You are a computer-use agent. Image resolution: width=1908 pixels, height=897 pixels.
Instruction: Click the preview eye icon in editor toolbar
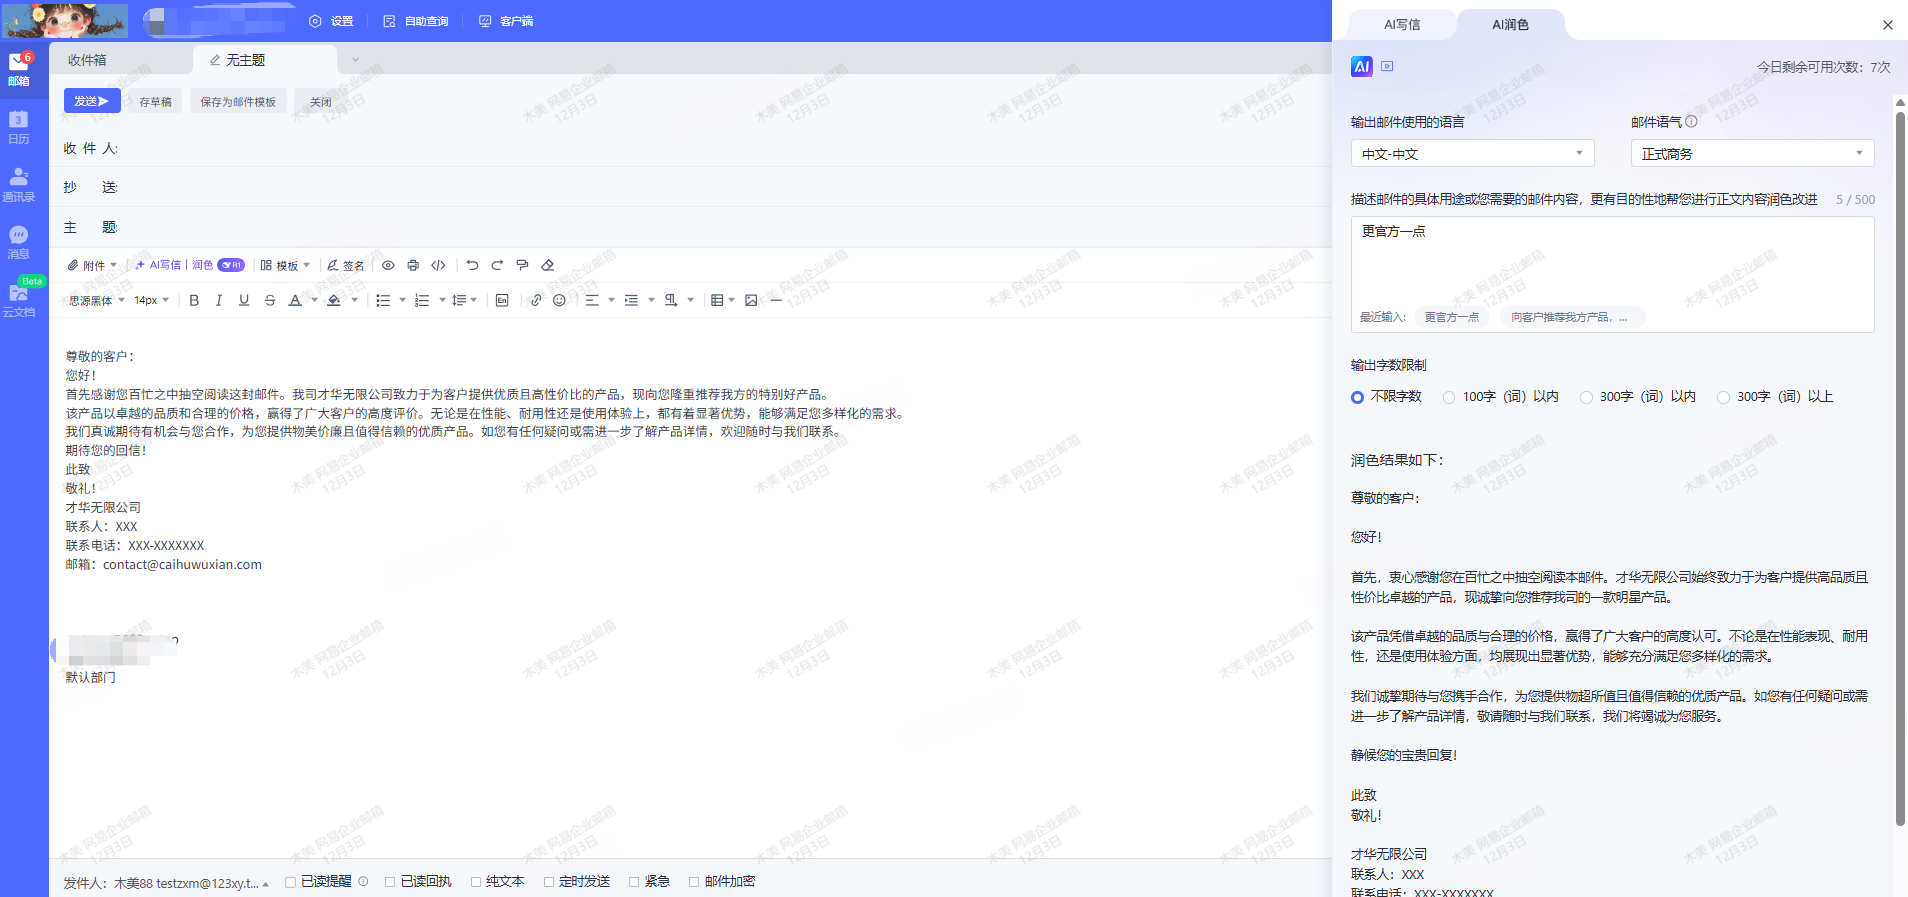388,265
